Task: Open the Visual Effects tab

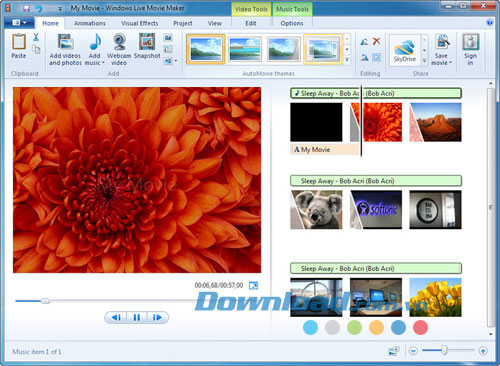Action: click(139, 23)
